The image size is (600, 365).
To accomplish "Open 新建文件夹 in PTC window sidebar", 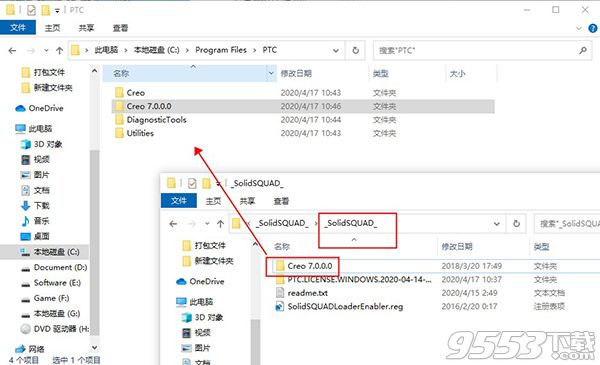I will [53, 88].
